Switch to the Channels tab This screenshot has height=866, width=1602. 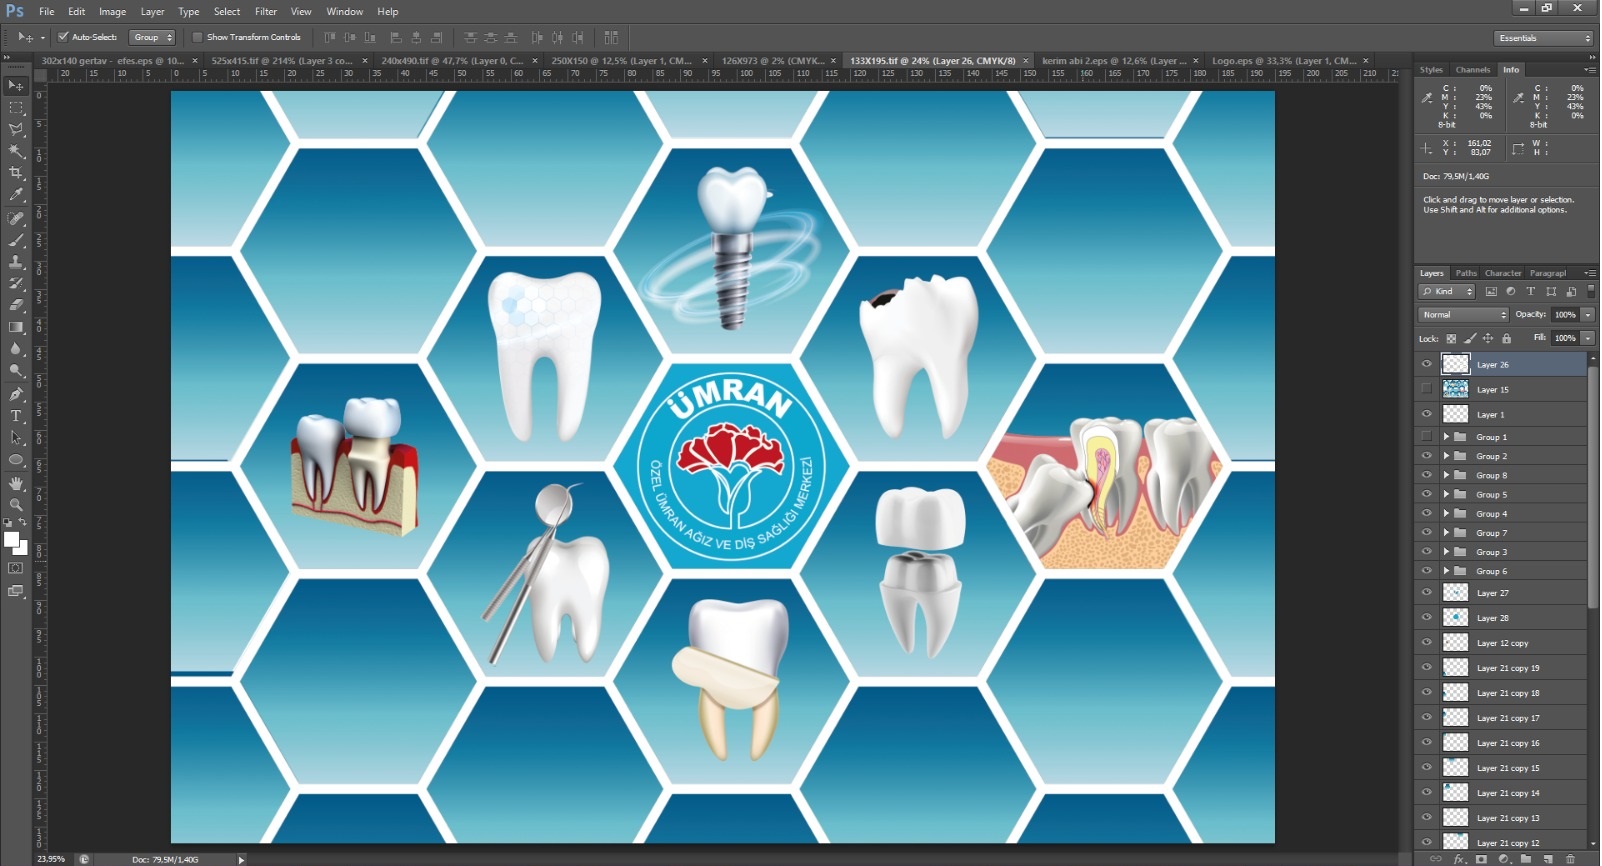click(1472, 70)
